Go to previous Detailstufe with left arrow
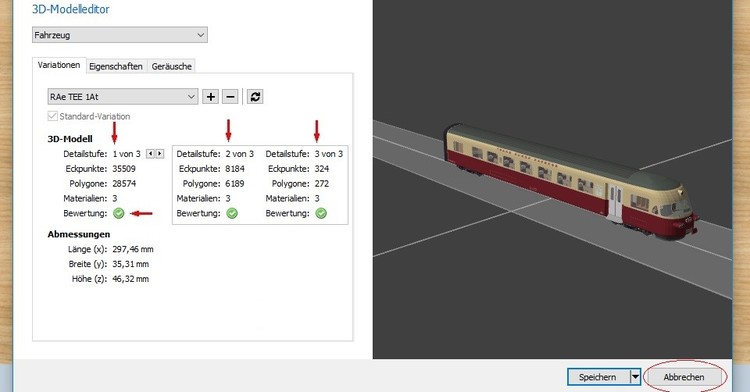Viewport: 750px width, 392px height. point(150,153)
